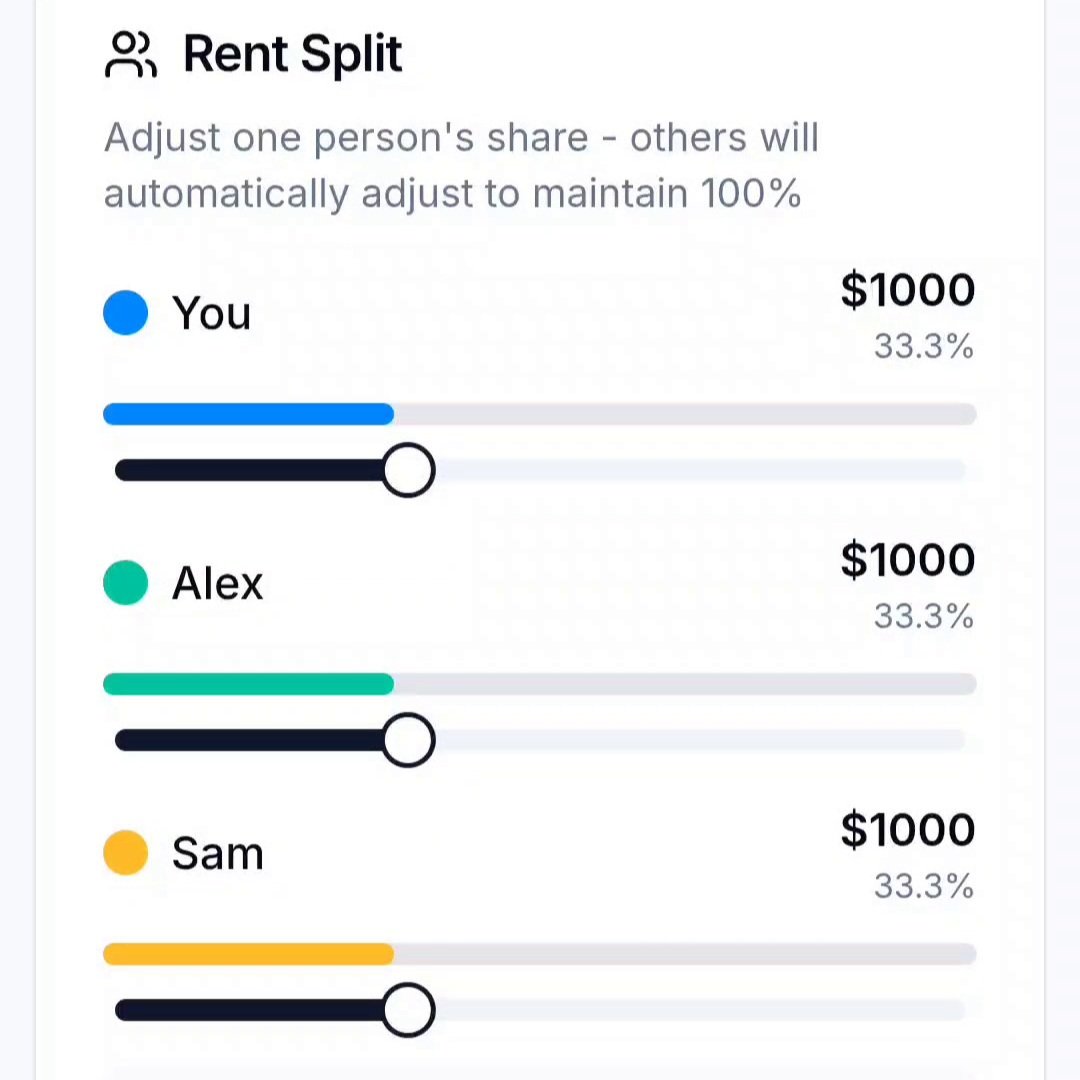
Task: Click the slider handle for You
Action: click(408, 470)
